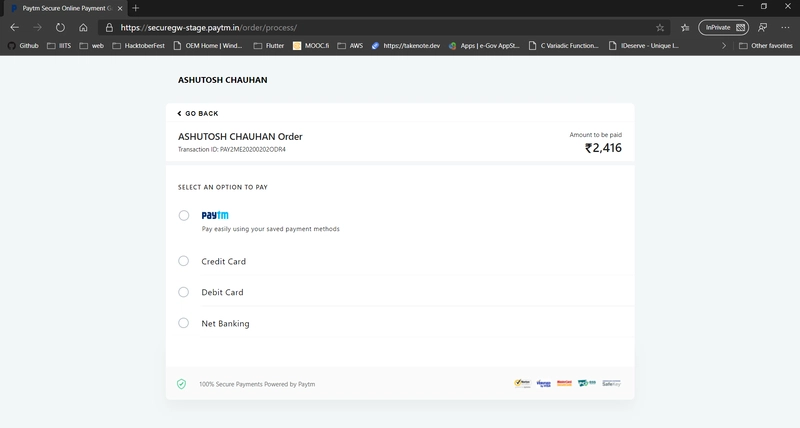Add page to favorites with star icon
Screen dimensions: 800x428
[x=660, y=28]
